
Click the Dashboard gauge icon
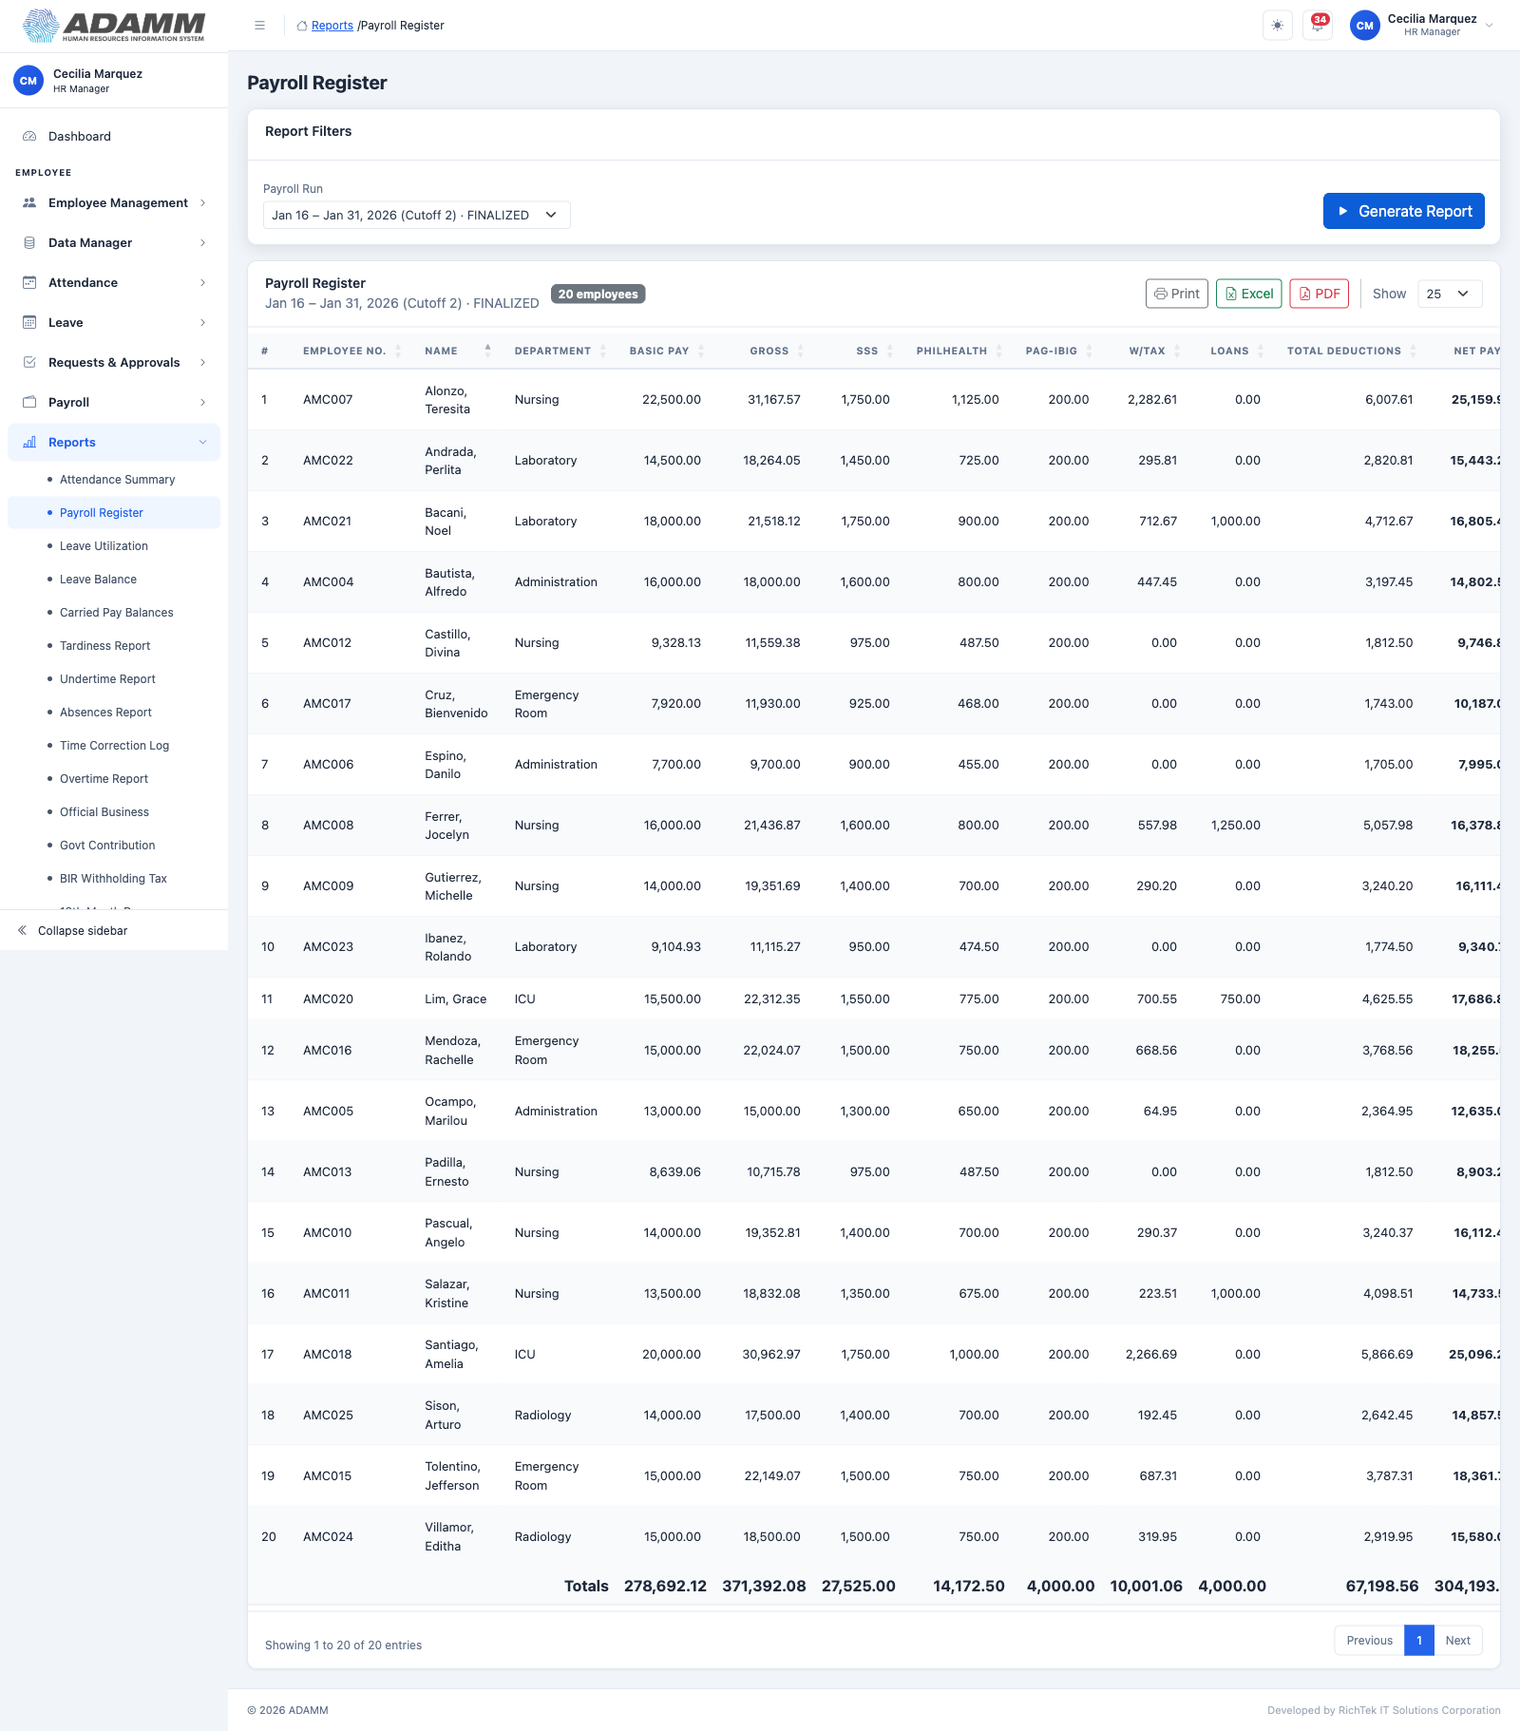point(30,136)
